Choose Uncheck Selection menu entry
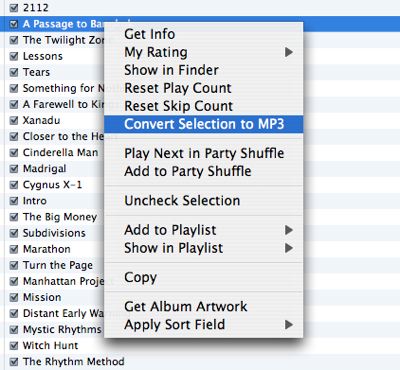The width and height of the screenshot is (400, 370). 204,201
